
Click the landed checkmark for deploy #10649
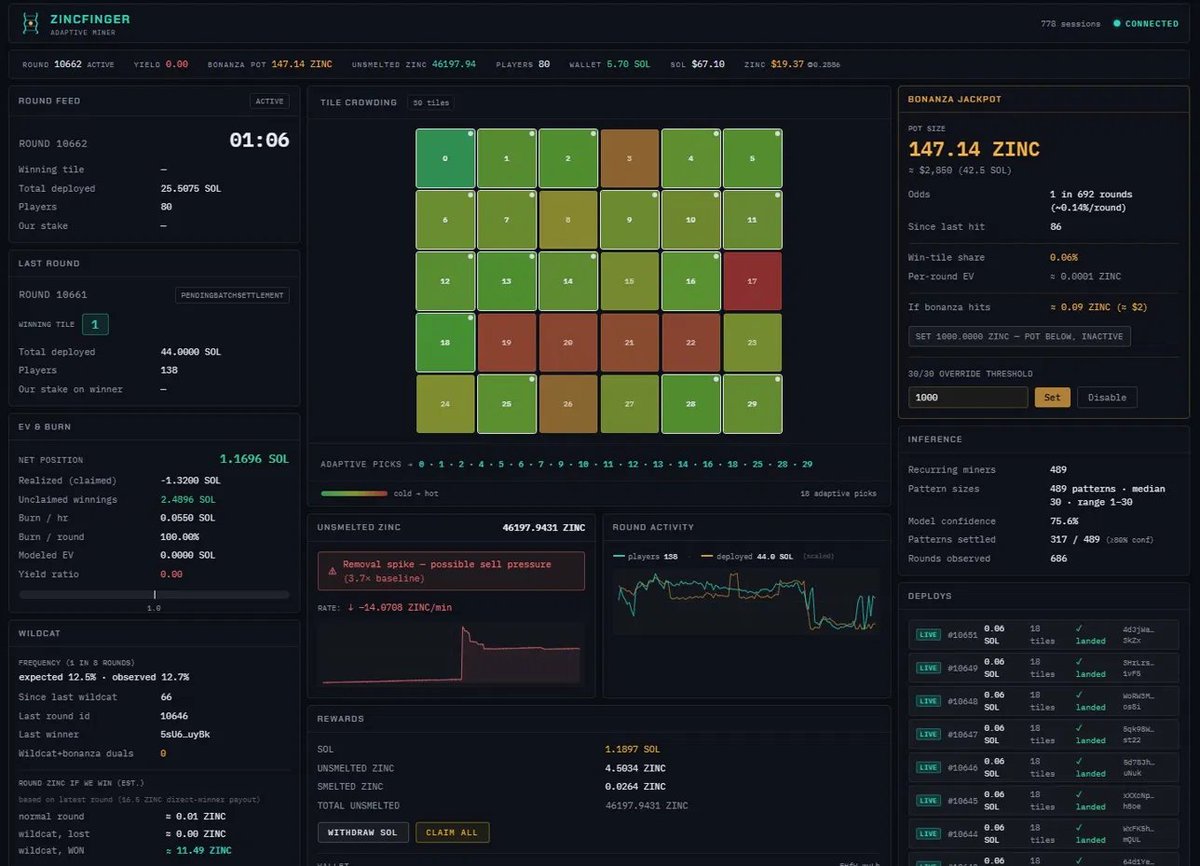[x=1078, y=662]
